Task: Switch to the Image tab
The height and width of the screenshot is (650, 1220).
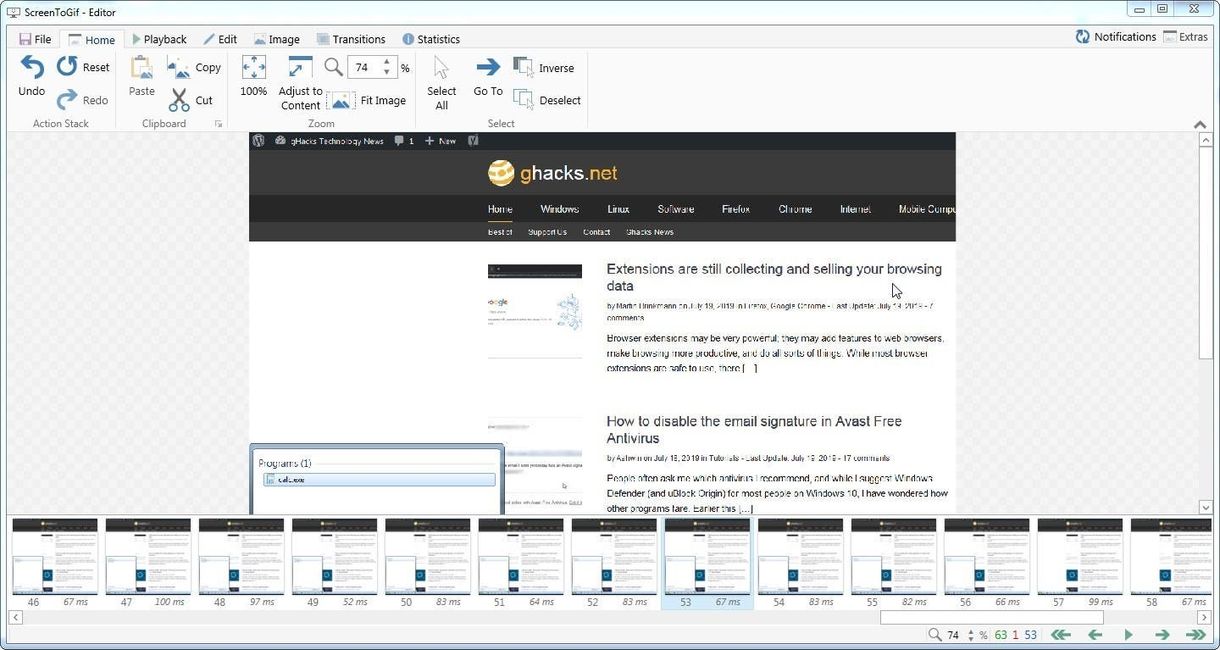Action: (x=276, y=39)
